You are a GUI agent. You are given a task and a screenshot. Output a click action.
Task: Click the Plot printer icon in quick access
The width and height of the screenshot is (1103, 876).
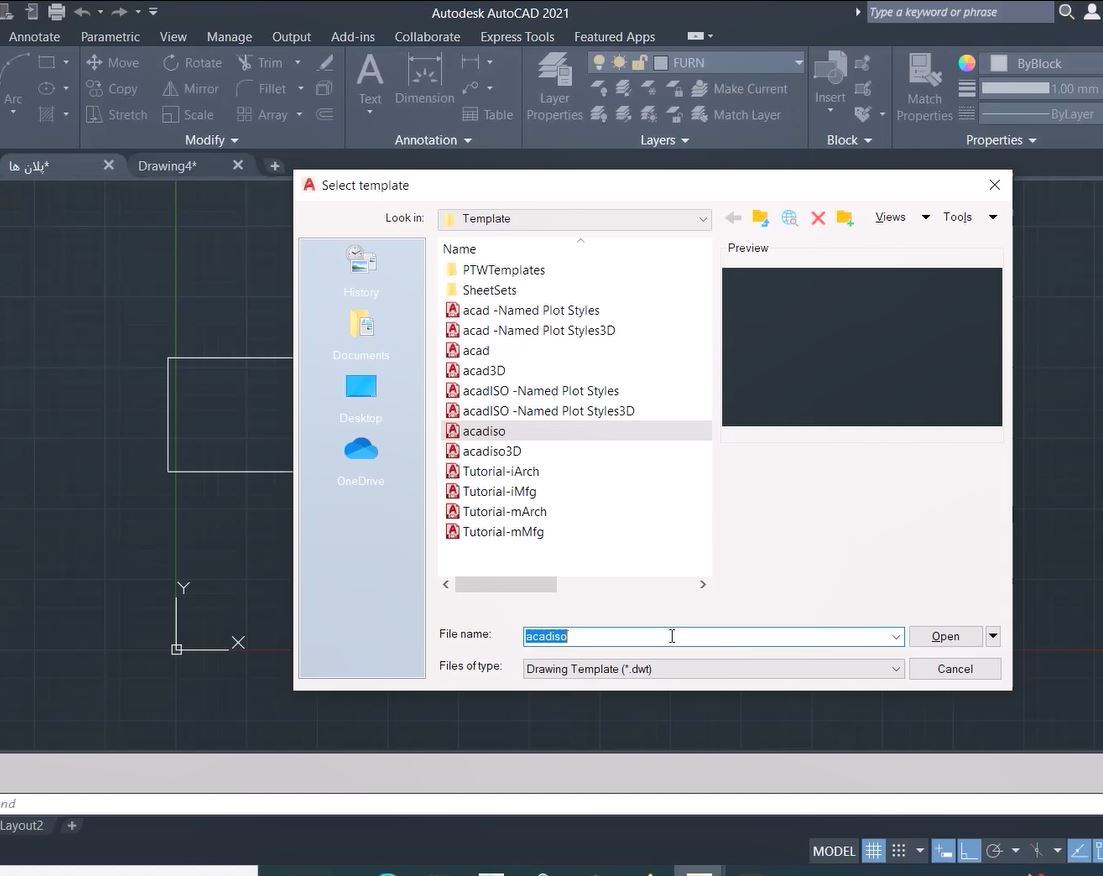(x=56, y=11)
